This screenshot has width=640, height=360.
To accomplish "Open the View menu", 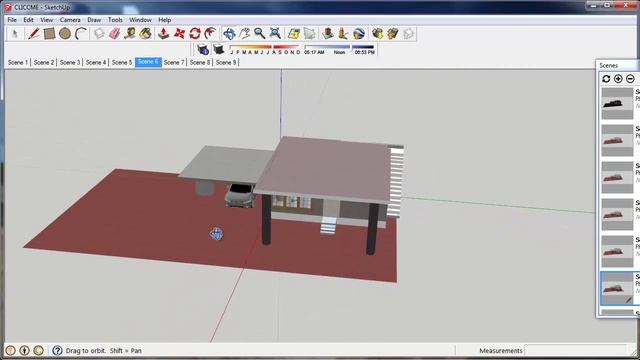I will (47, 20).
